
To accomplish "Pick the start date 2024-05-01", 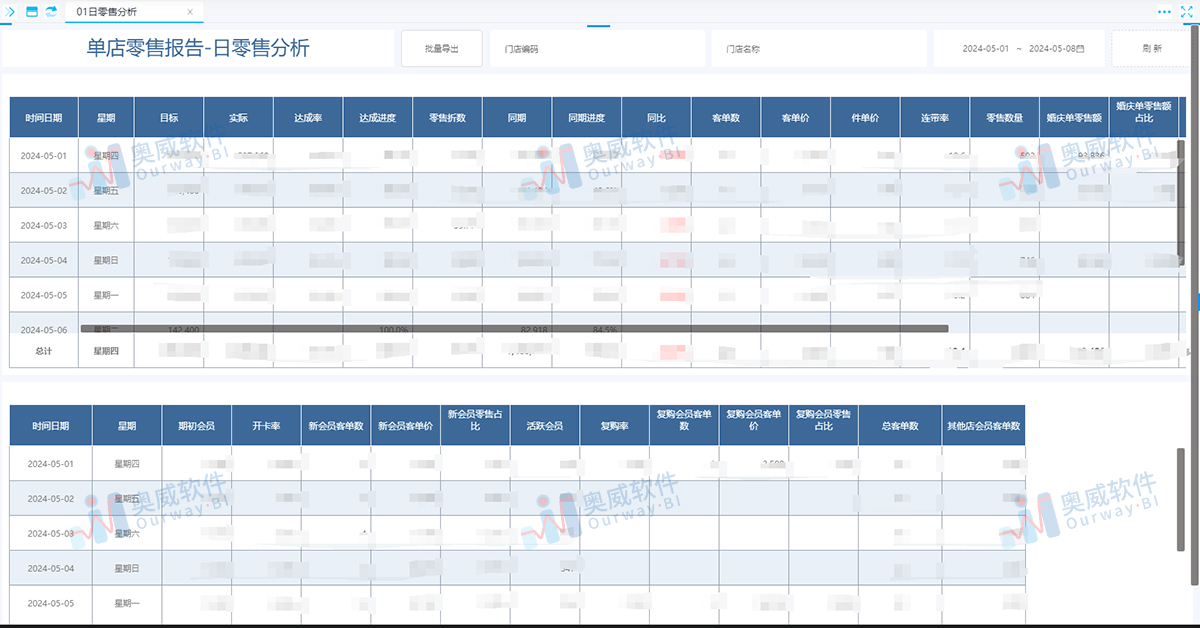I will (x=985, y=48).
